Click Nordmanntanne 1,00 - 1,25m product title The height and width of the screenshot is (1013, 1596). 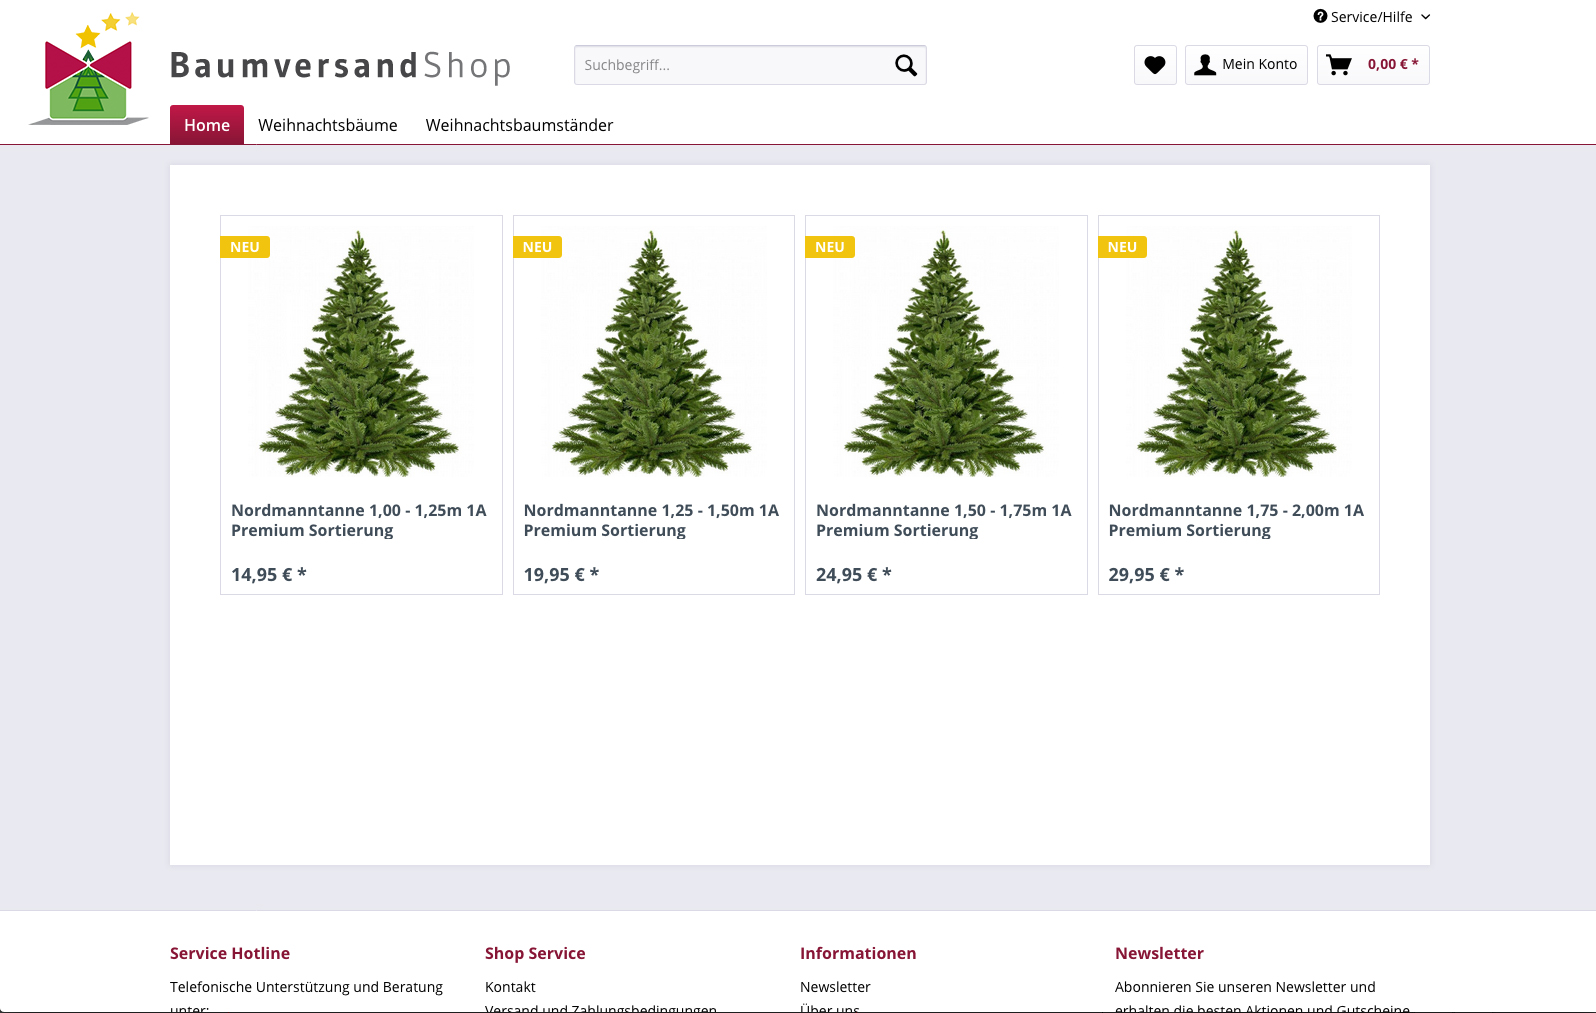359,520
